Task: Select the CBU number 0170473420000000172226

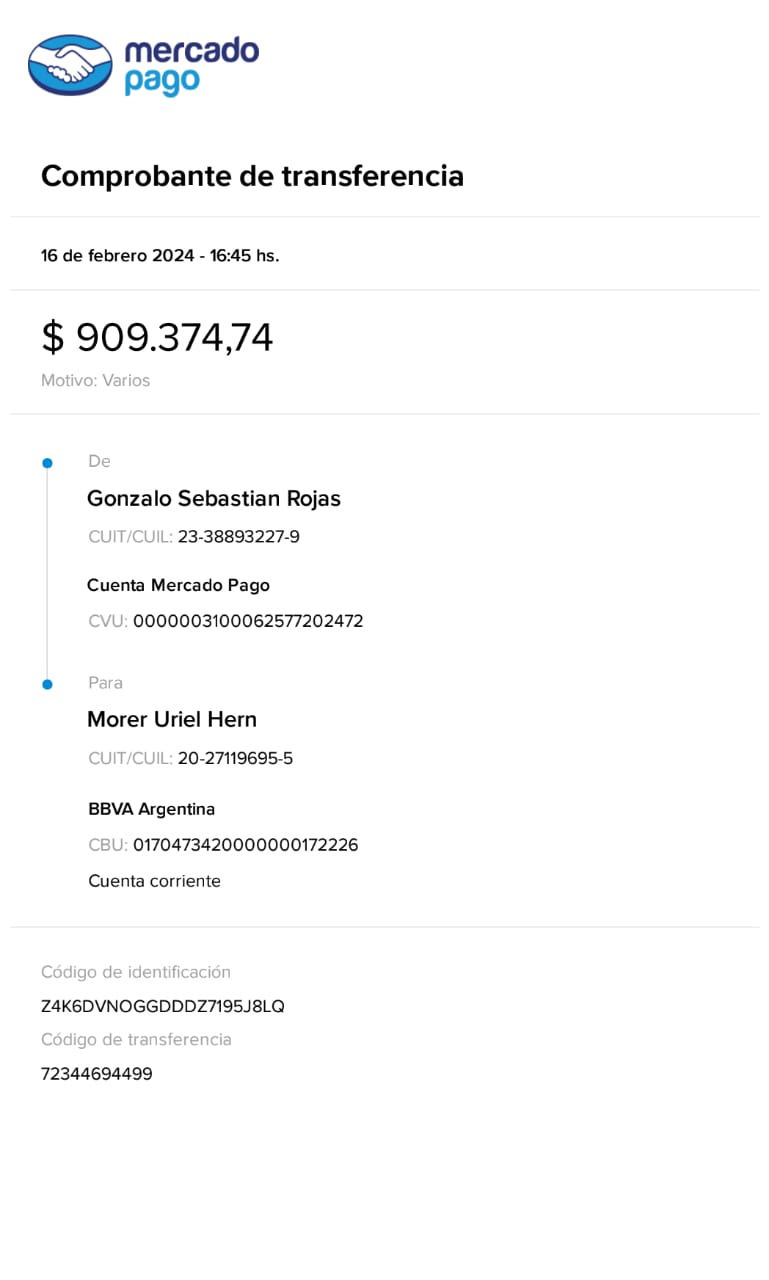Action: click(x=245, y=845)
